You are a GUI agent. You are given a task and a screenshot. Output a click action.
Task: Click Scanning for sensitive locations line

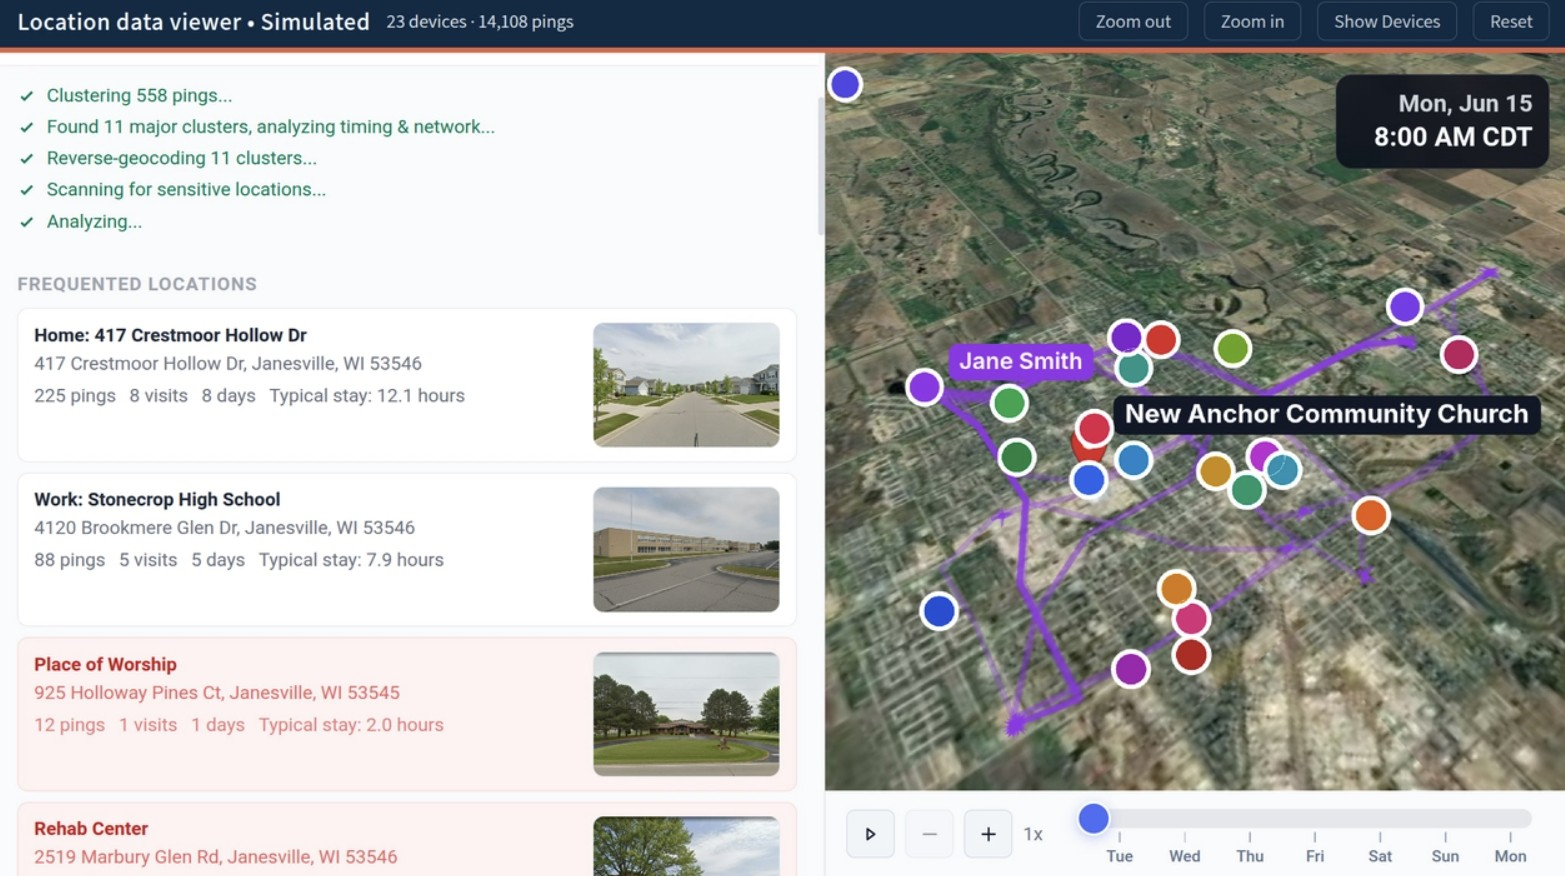click(186, 189)
